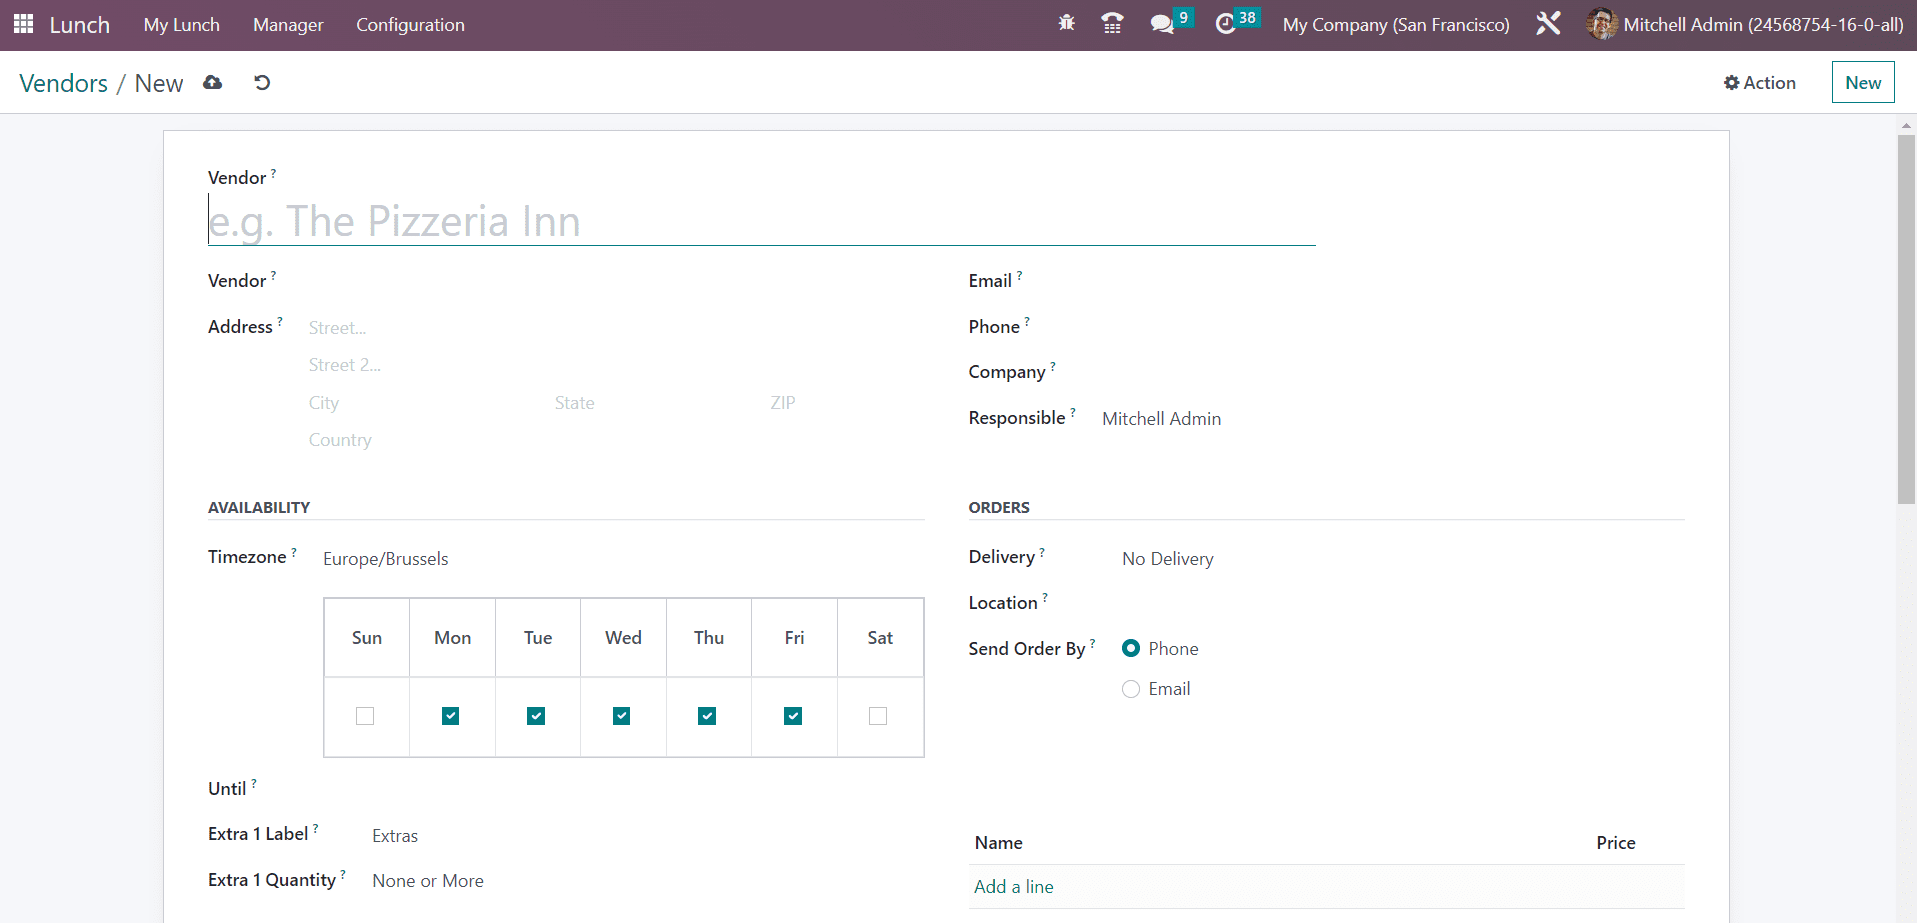Click the help mark beside Send Order By
The image size is (1917, 923).
coord(1093,643)
